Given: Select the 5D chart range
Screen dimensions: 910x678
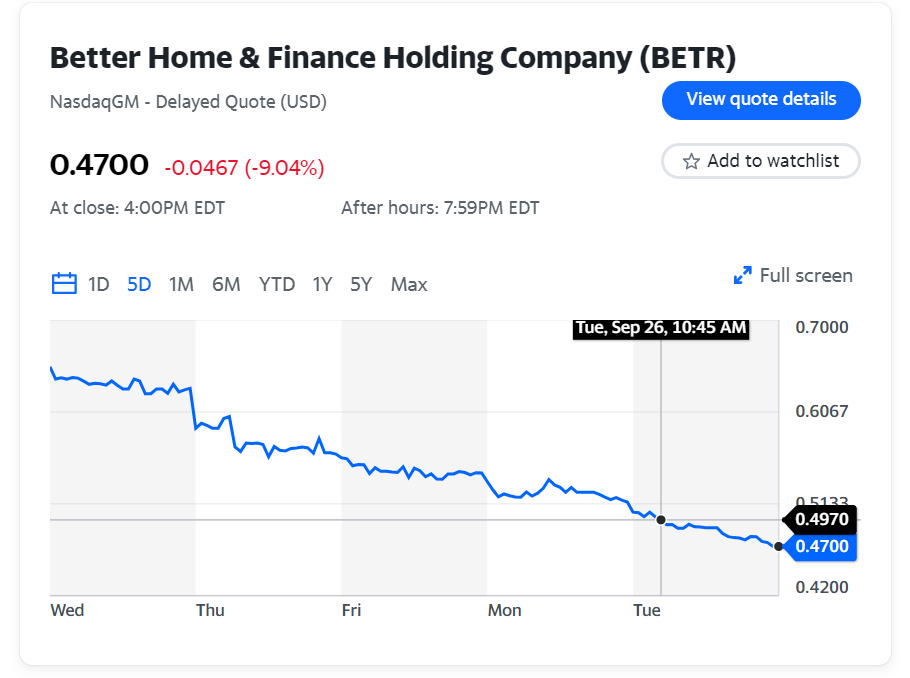Looking at the screenshot, I should (x=139, y=284).
